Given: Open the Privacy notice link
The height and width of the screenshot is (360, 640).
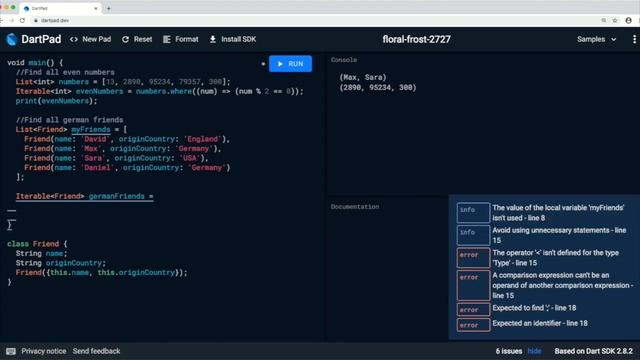Looking at the screenshot, I should 44,351.
